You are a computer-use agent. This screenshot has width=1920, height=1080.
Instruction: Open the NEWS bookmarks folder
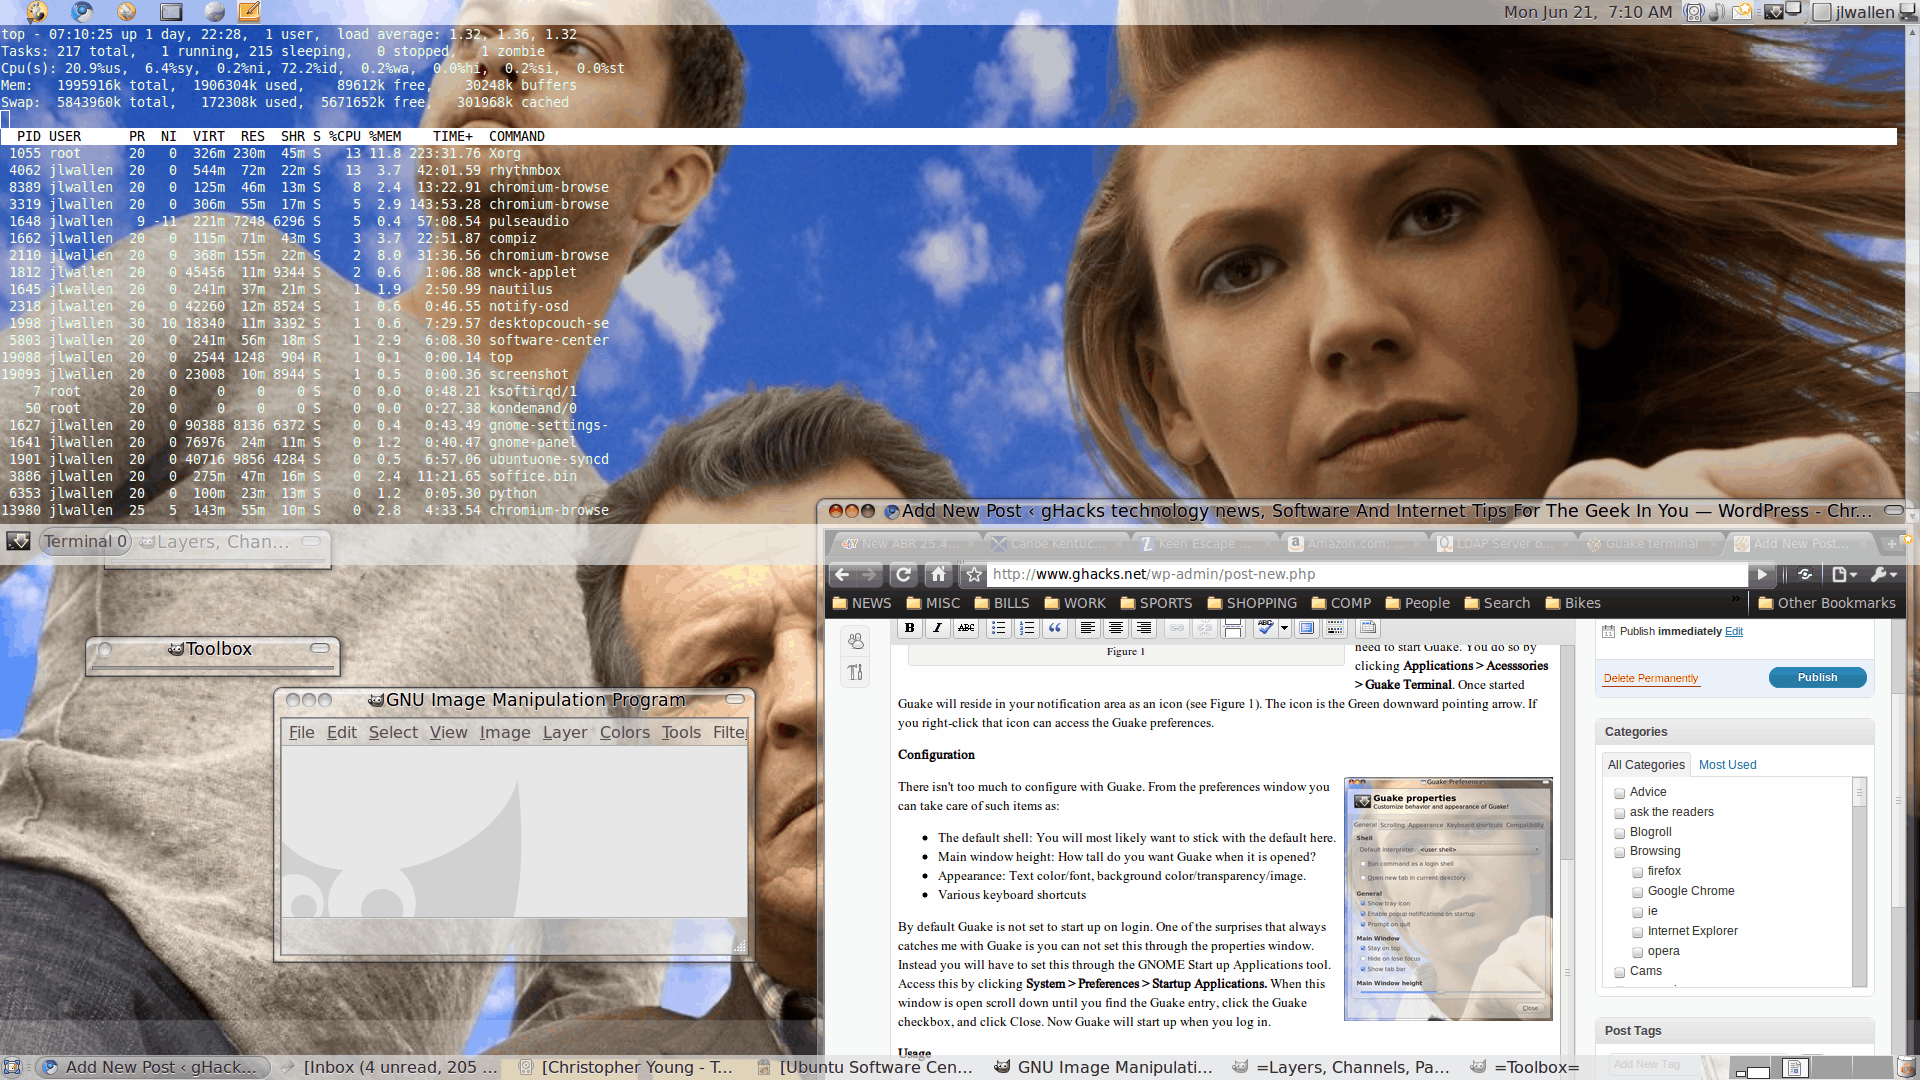click(x=861, y=603)
